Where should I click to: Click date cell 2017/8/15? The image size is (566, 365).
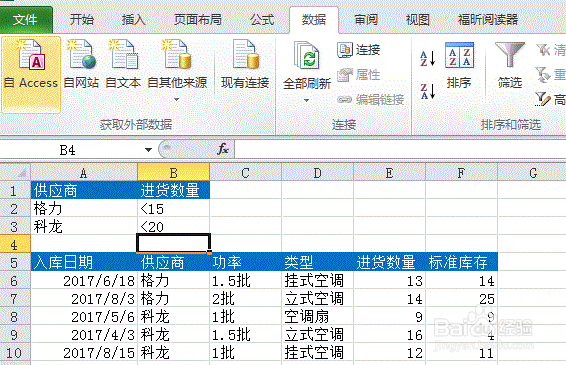[84, 352]
